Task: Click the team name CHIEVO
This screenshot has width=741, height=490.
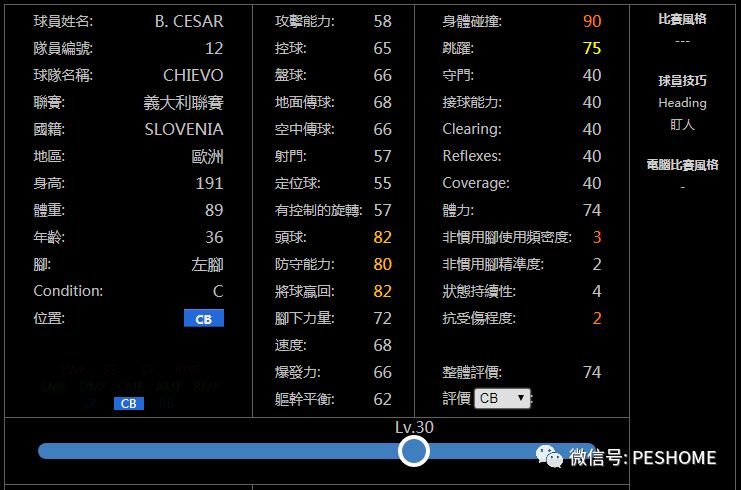Action: pos(193,75)
